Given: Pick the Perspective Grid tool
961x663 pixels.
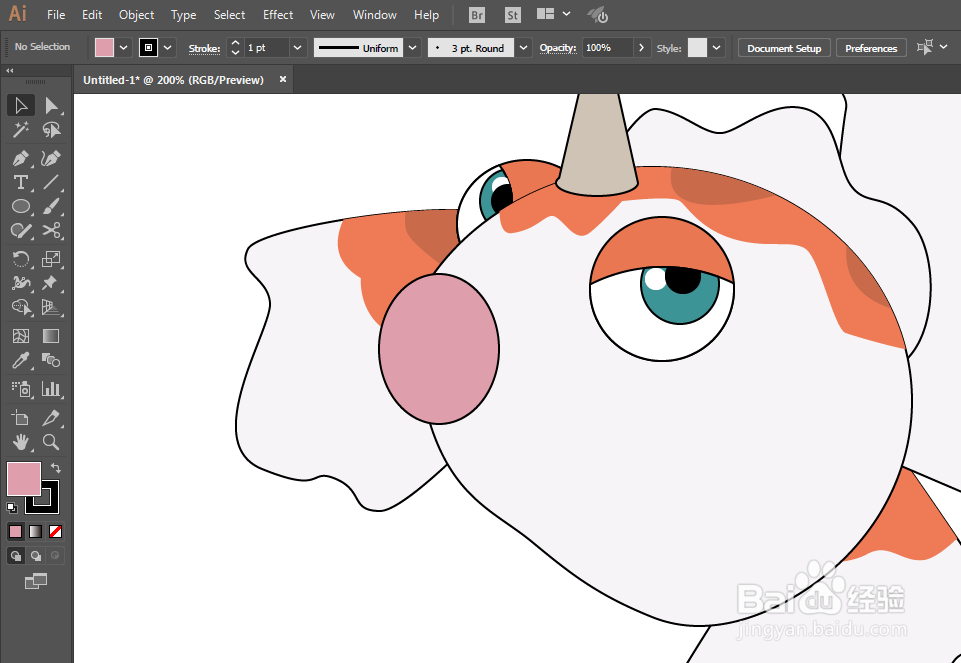Looking at the screenshot, I should point(51,307).
